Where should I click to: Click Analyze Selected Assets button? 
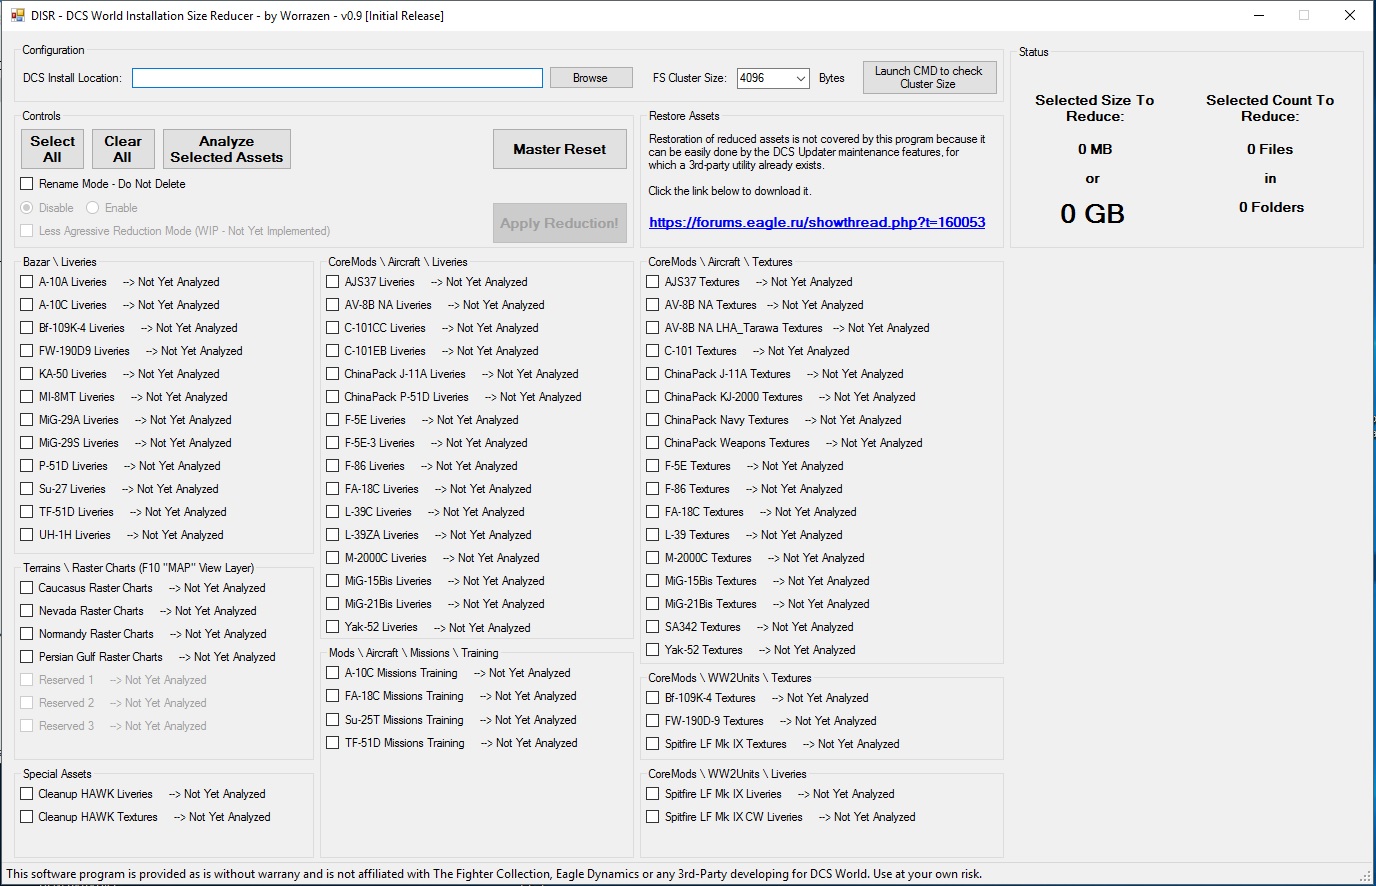[226, 149]
